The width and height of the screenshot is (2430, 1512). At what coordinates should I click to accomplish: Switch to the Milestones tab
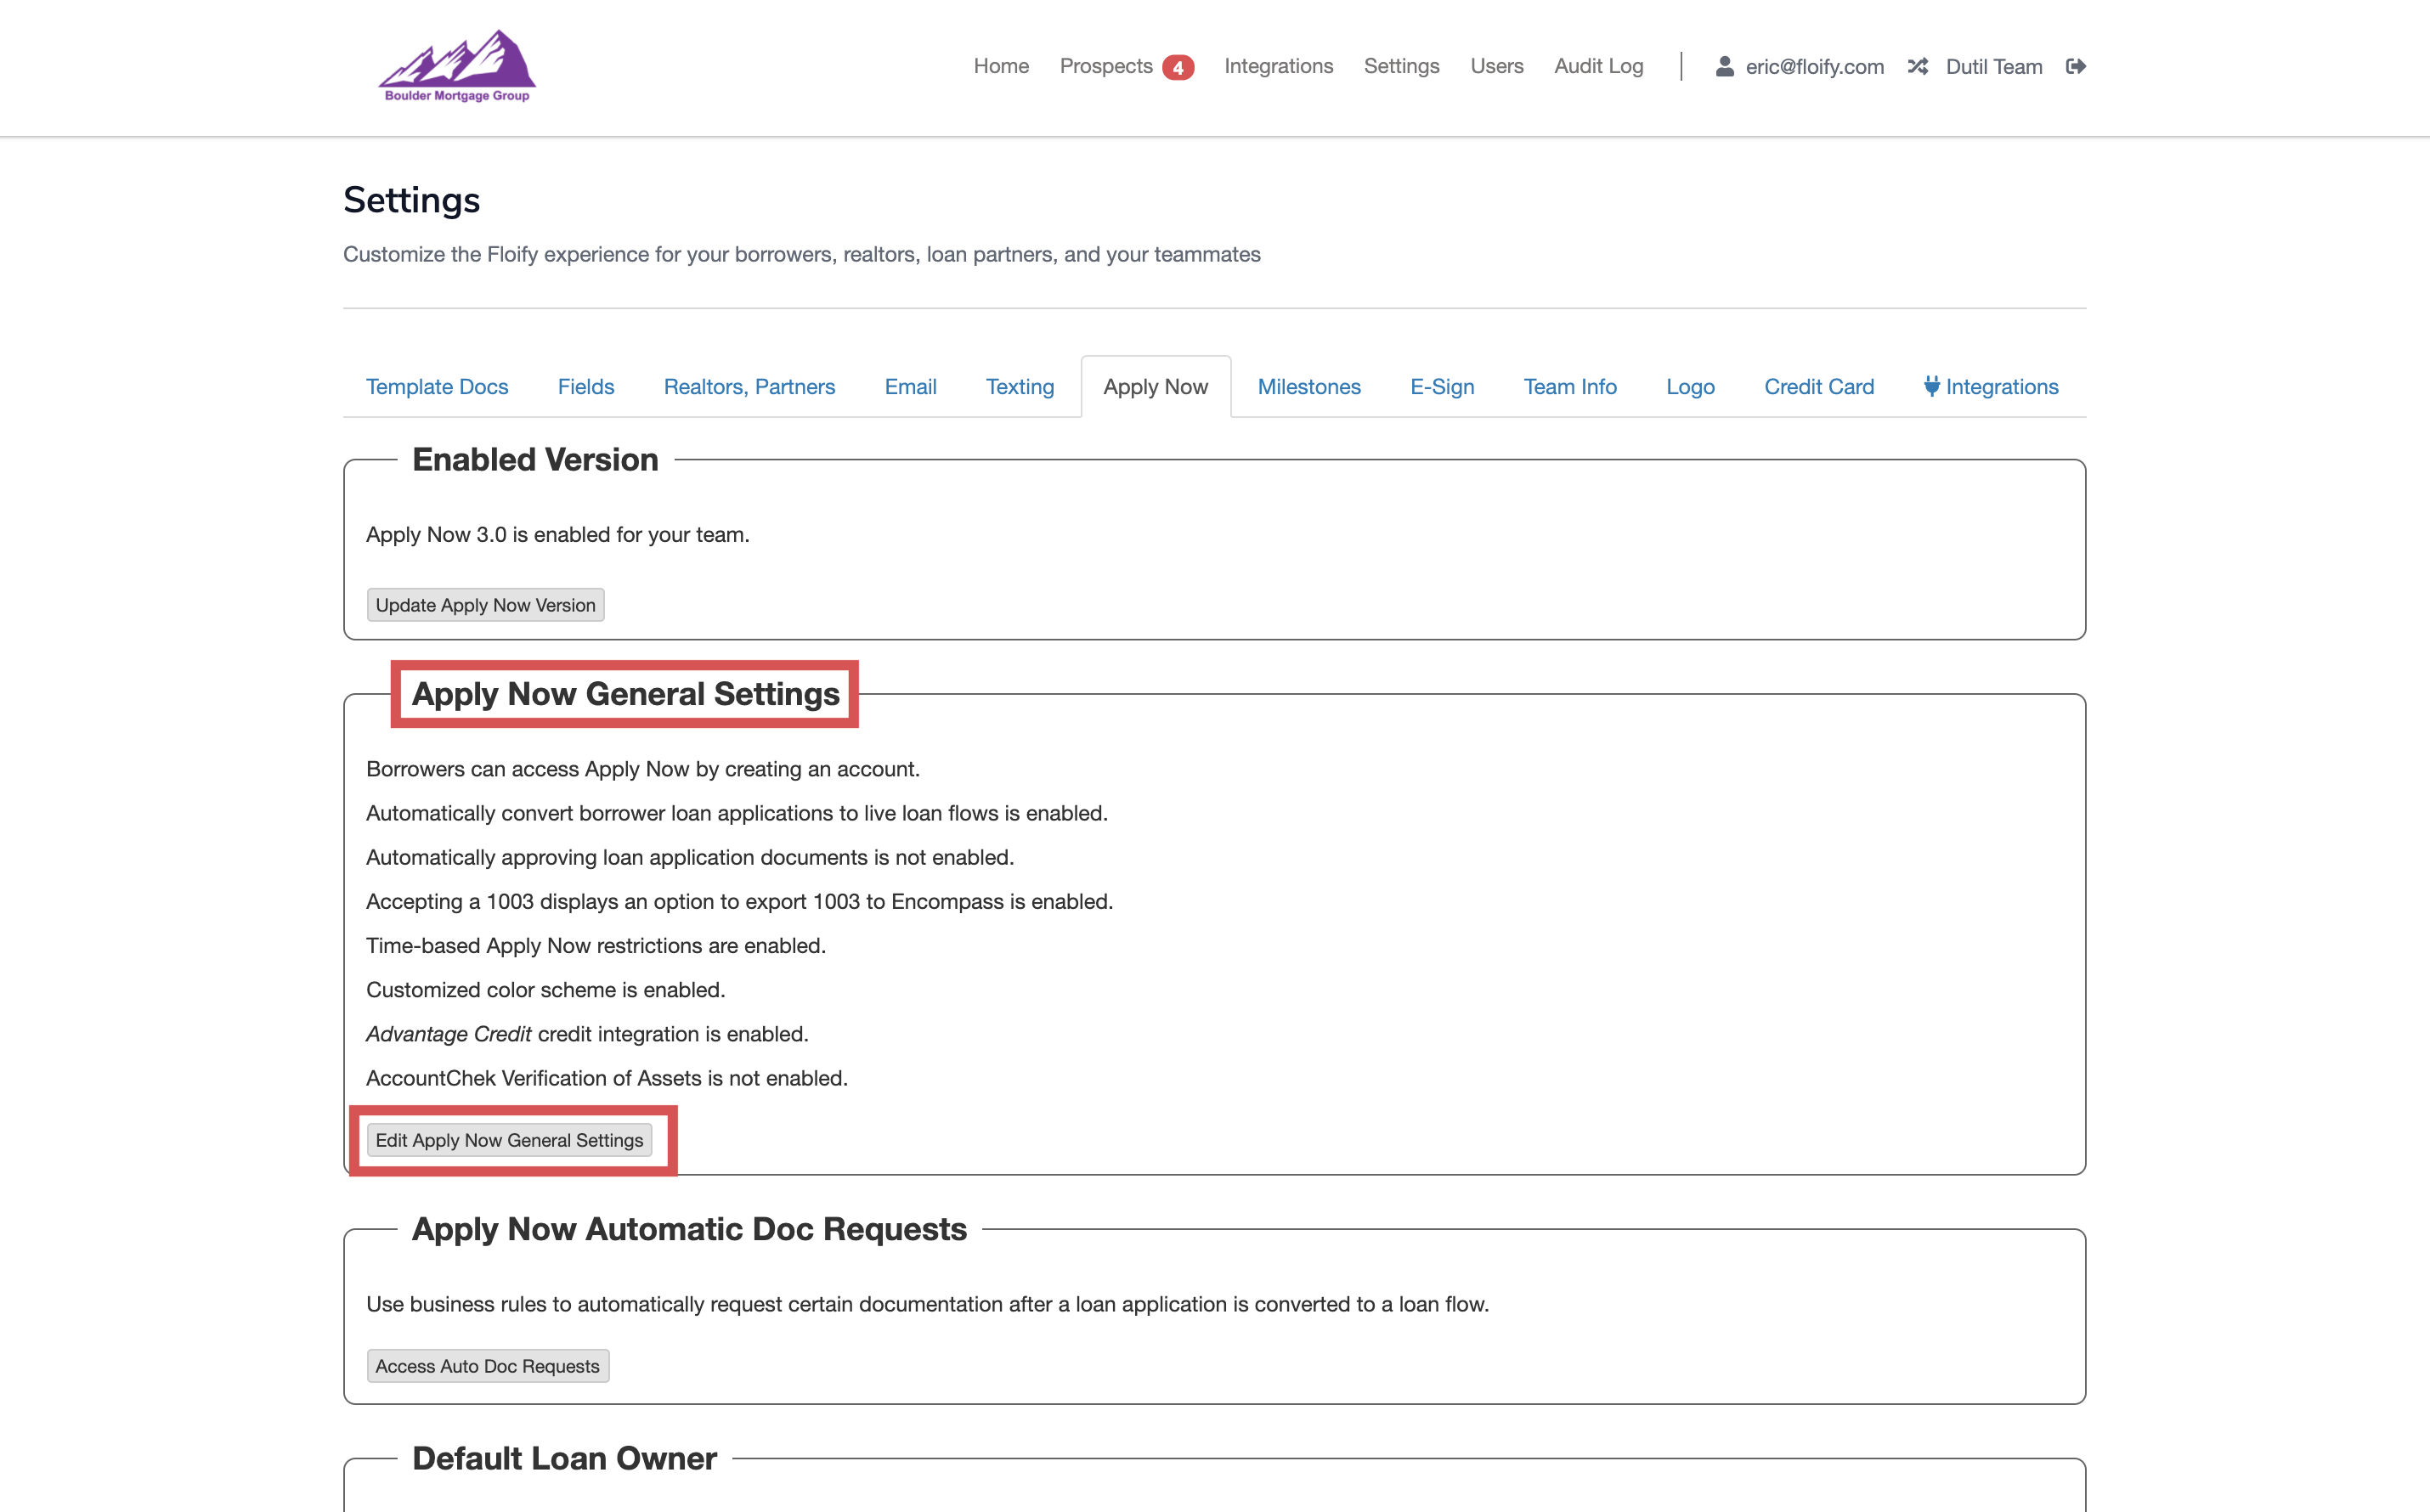pyautogui.click(x=1309, y=387)
